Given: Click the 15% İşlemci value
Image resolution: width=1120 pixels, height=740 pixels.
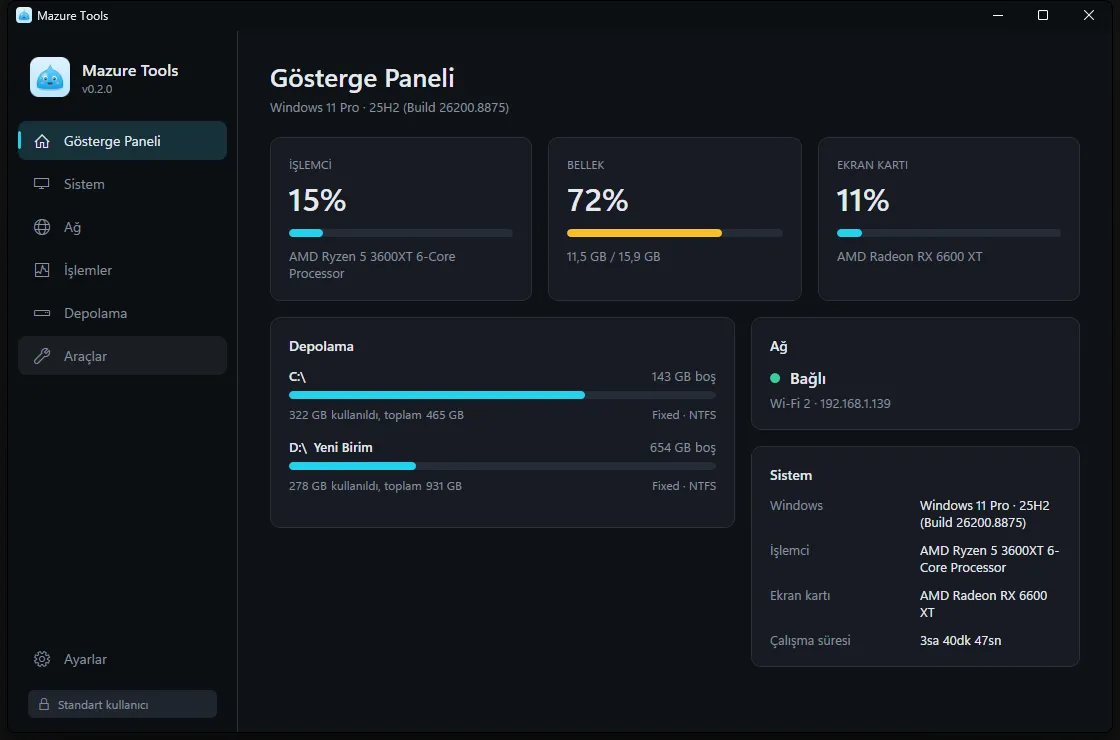Looking at the screenshot, I should pos(317,201).
